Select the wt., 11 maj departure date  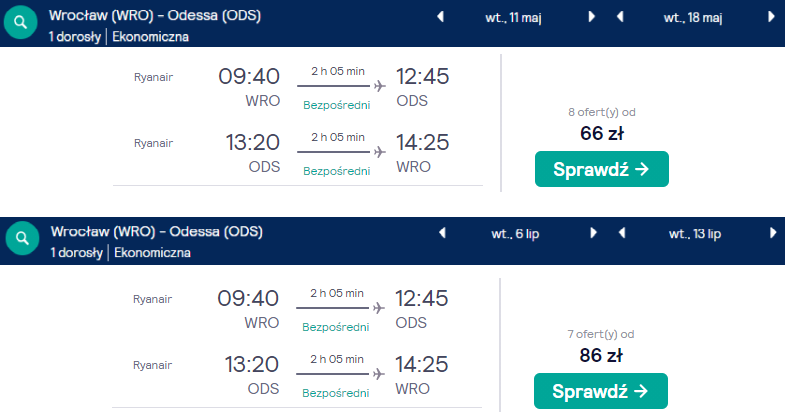point(513,18)
